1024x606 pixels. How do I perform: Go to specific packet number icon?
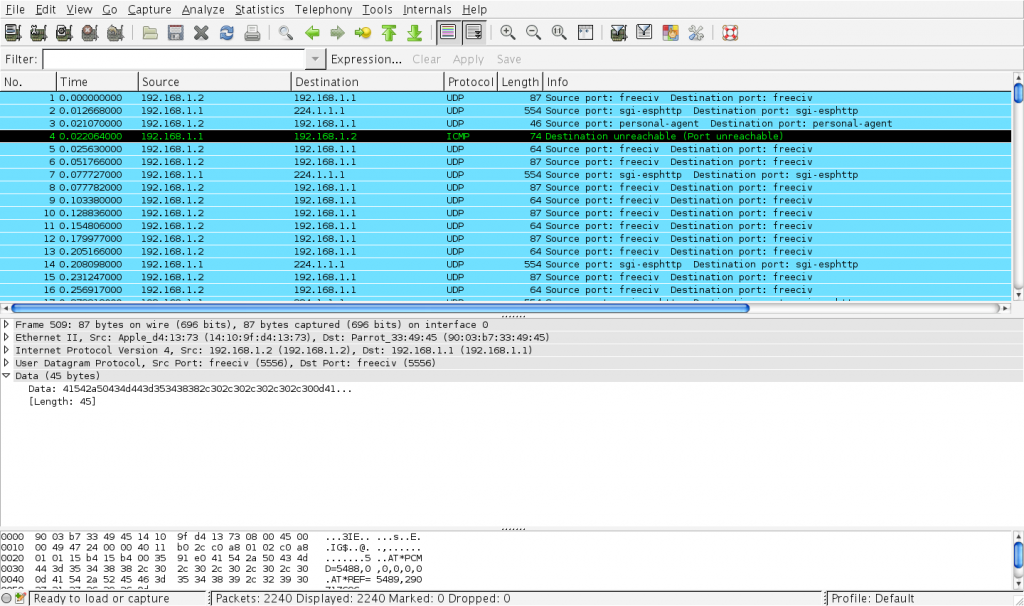(x=363, y=33)
